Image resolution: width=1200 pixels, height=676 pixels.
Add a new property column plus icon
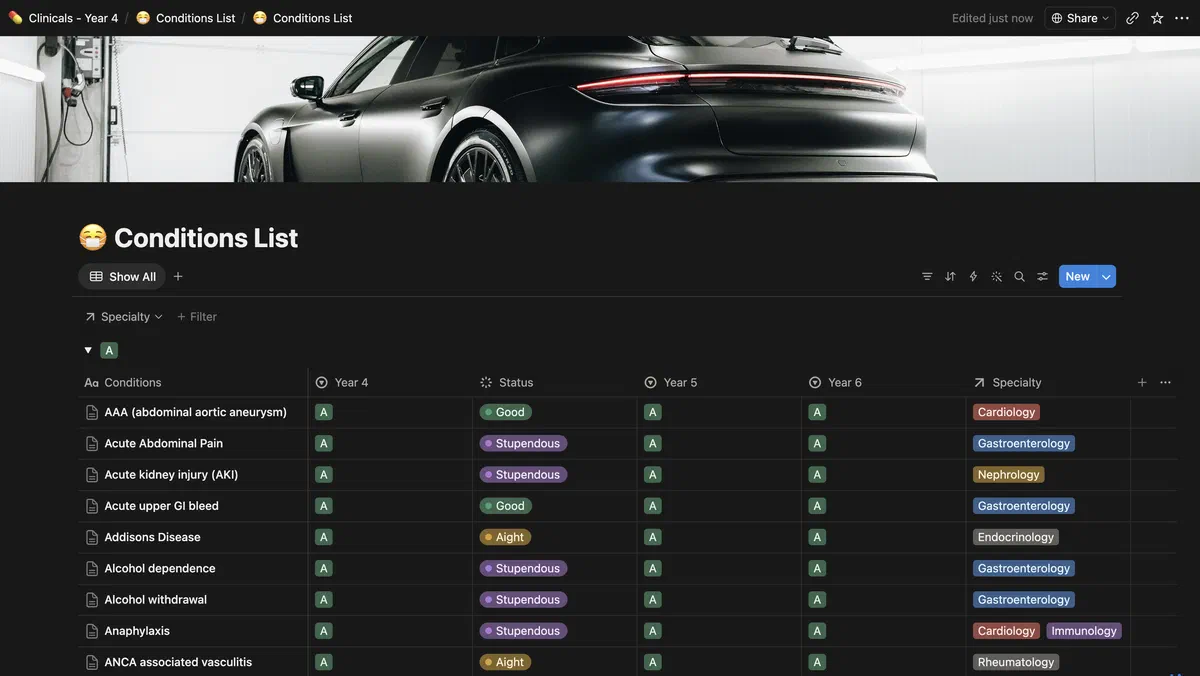1142,382
